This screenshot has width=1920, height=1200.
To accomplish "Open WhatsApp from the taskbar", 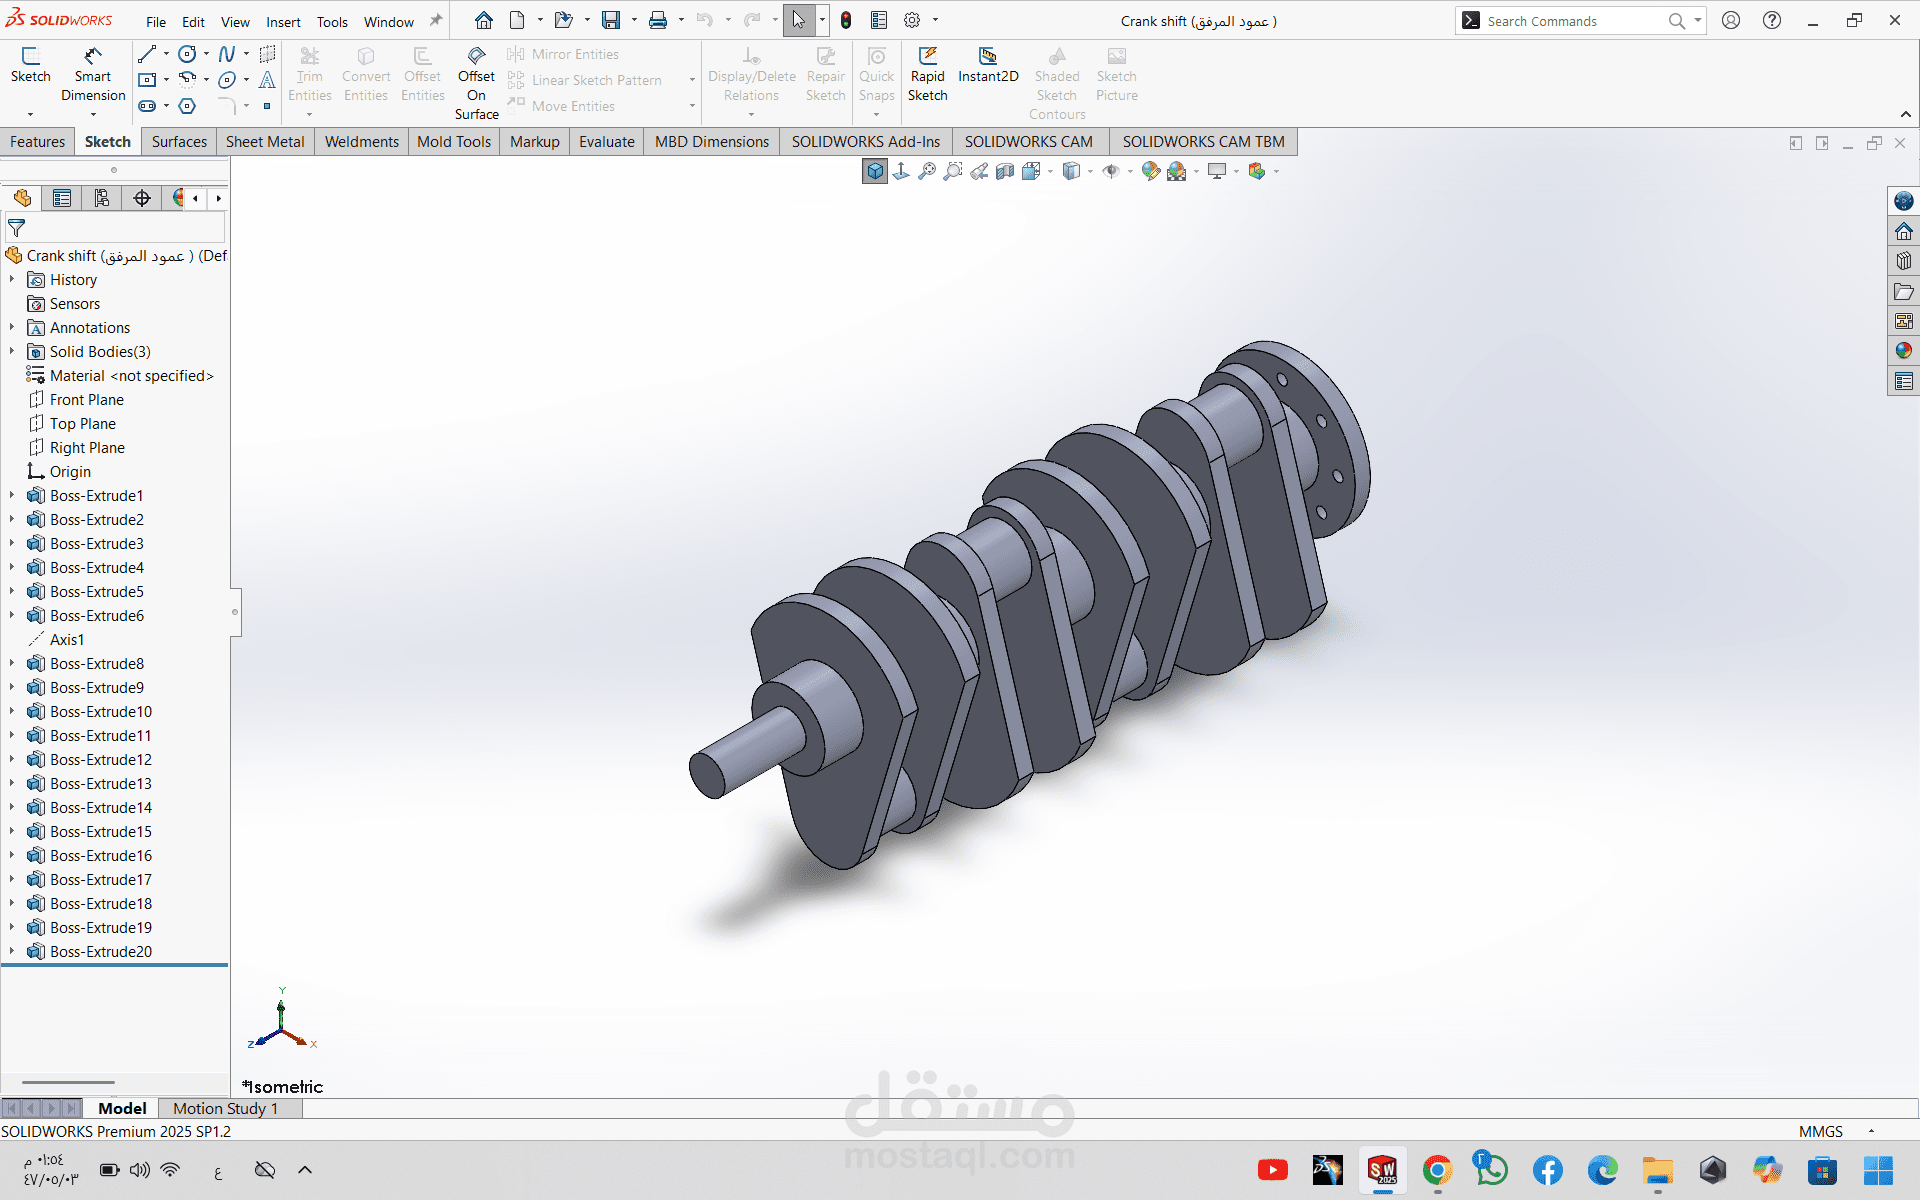I will tap(1491, 1170).
